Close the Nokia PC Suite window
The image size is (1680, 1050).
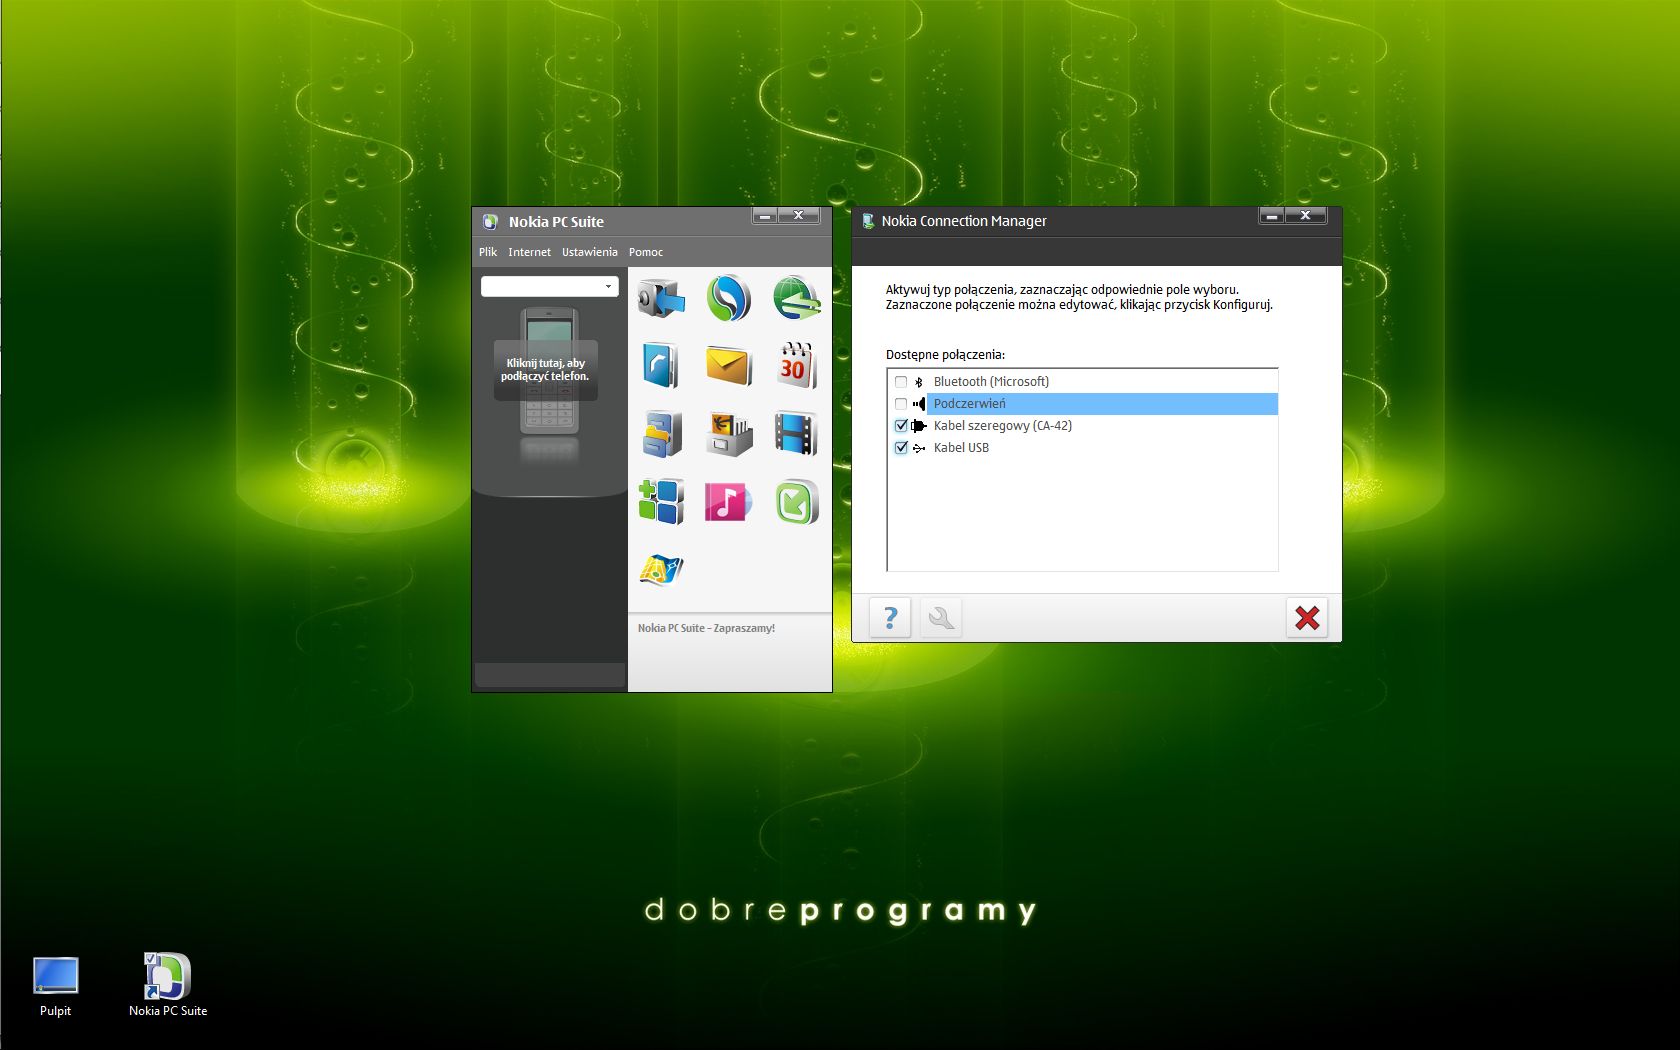point(799,215)
